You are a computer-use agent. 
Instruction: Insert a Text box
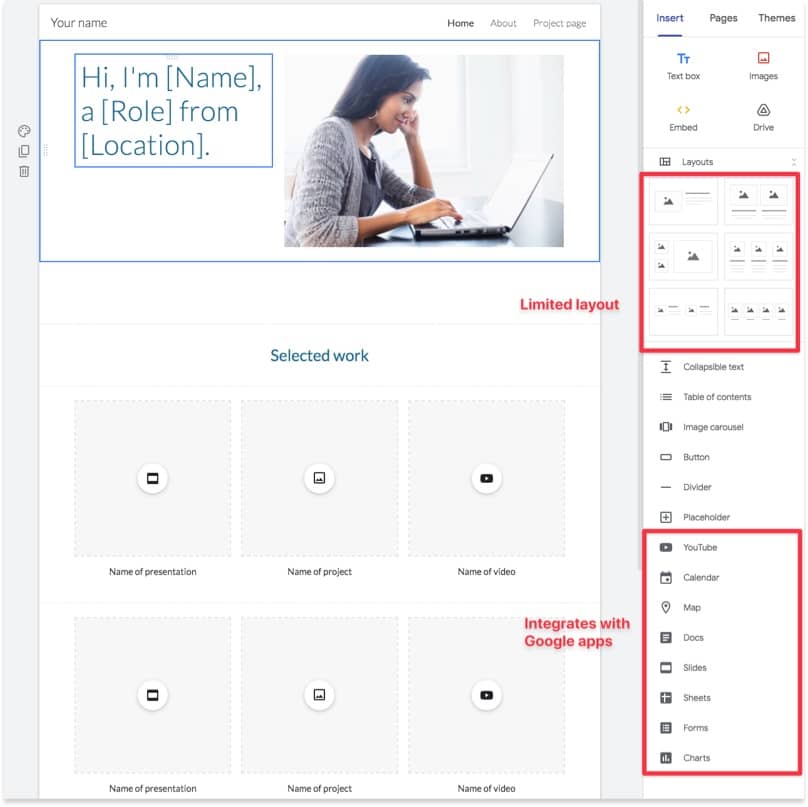point(683,66)
